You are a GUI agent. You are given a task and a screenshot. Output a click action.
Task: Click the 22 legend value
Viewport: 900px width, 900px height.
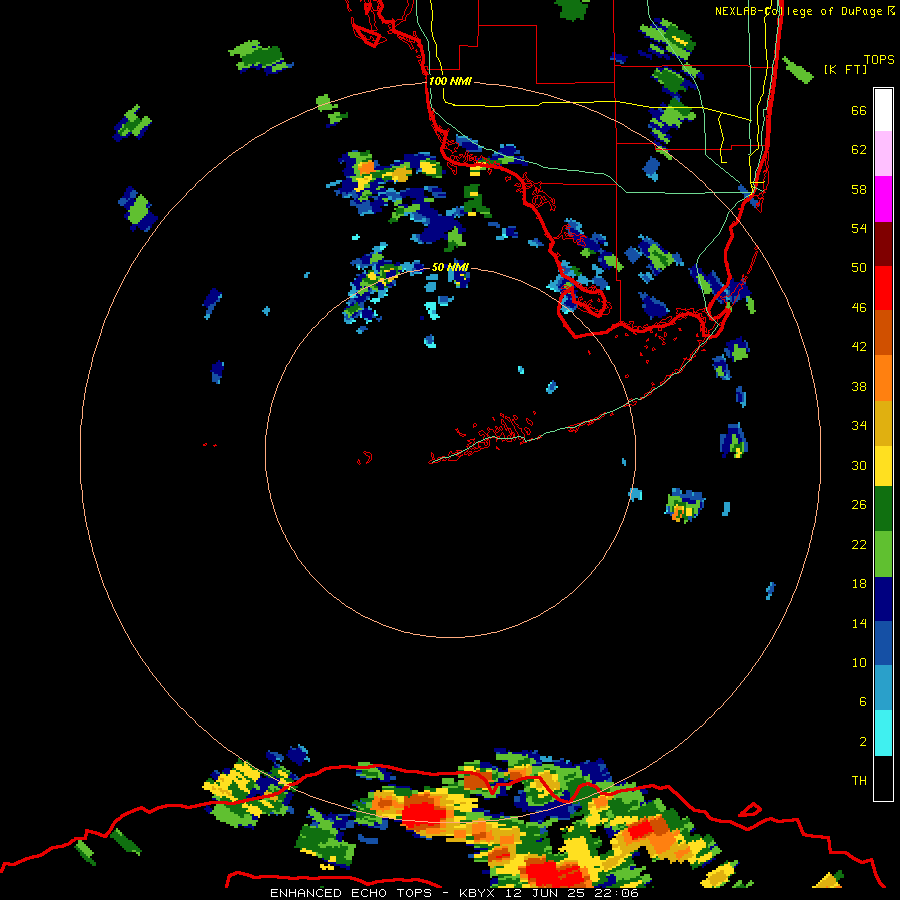859,544
